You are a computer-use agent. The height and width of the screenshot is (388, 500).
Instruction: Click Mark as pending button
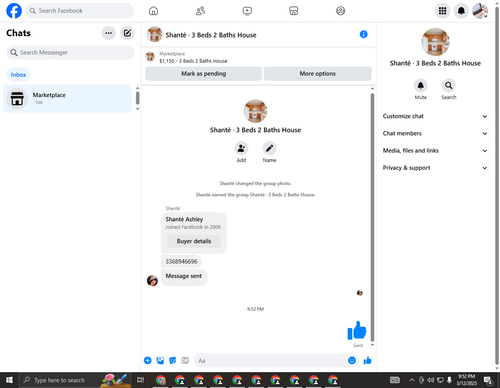pos(203,74)
